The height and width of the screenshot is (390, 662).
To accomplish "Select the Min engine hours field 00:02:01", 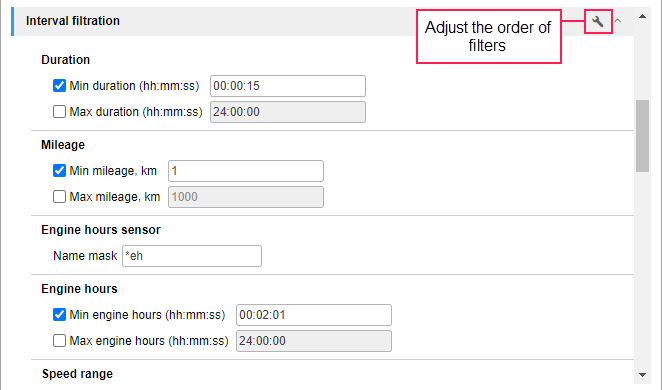I will click(x=314, y=315).
